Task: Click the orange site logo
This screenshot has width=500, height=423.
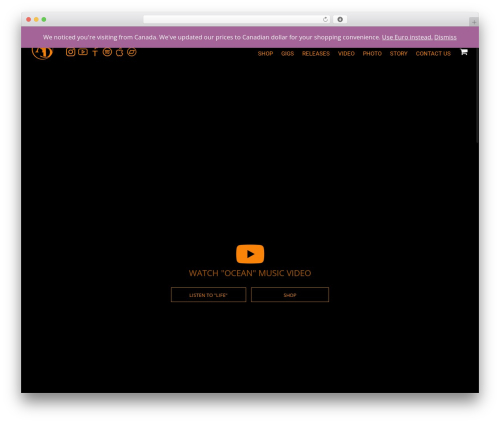Action: click(42, 53)
